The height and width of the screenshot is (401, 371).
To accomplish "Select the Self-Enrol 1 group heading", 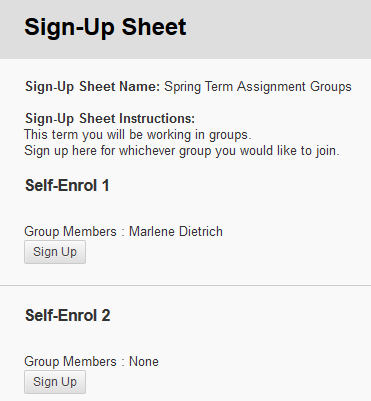I will (x=67, y=185).
